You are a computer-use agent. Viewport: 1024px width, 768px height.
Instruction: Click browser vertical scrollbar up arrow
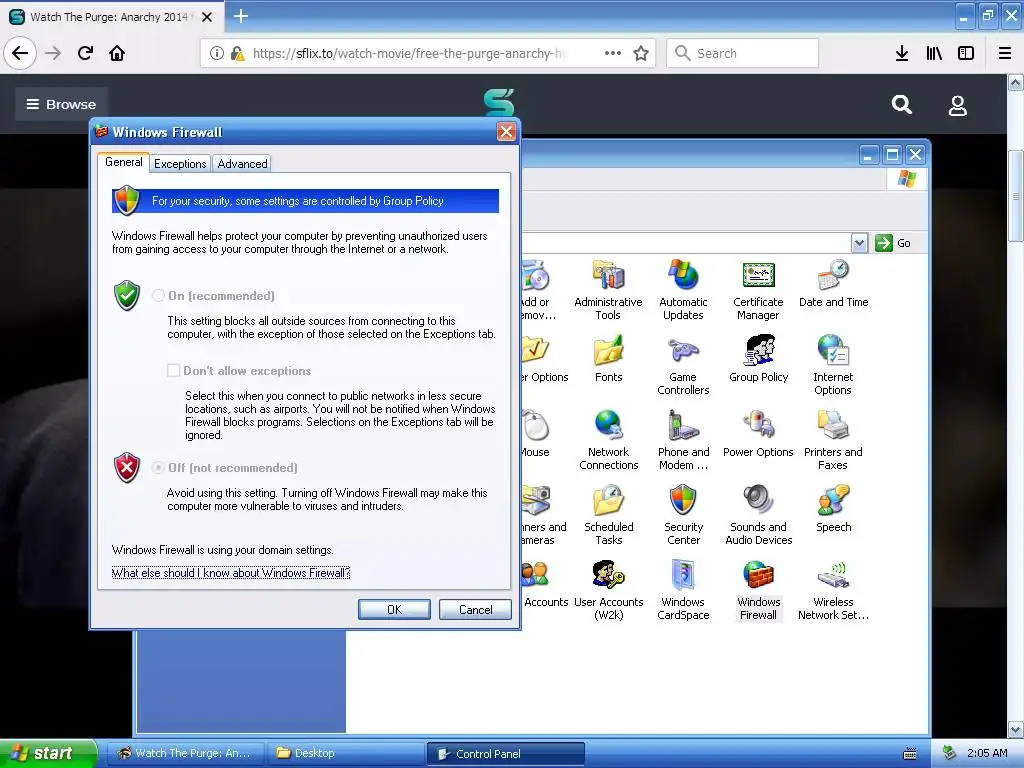[x=1016, y=82]
